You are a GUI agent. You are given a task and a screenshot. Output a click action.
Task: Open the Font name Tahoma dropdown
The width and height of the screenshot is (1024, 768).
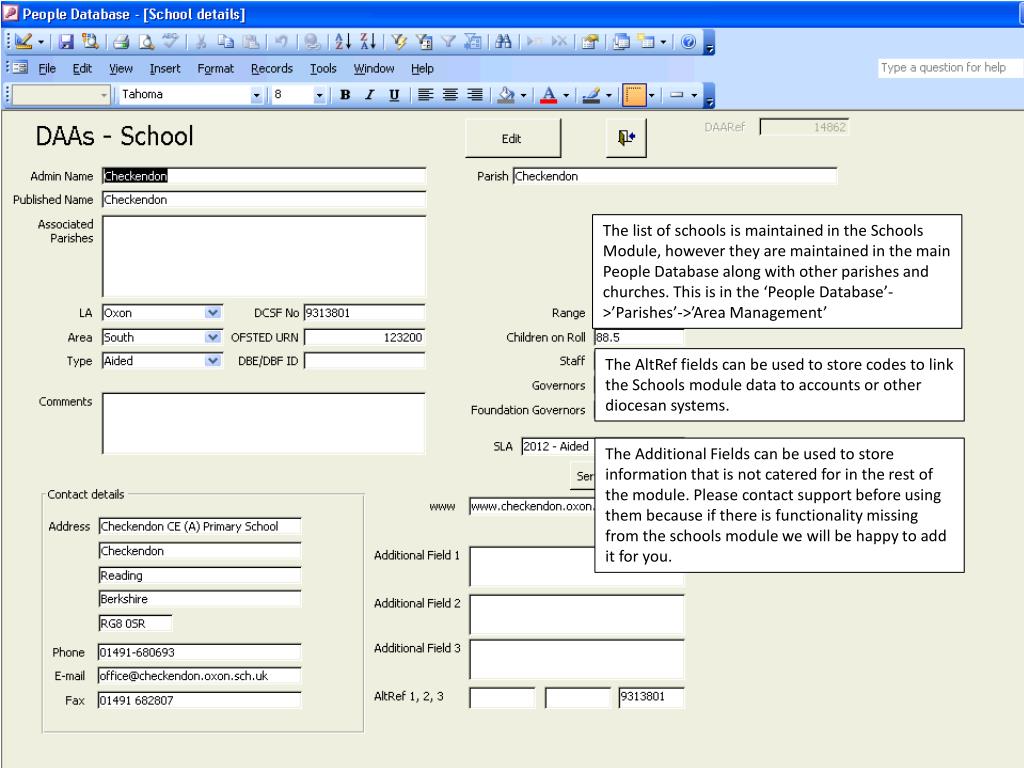[x=256, y=95]
